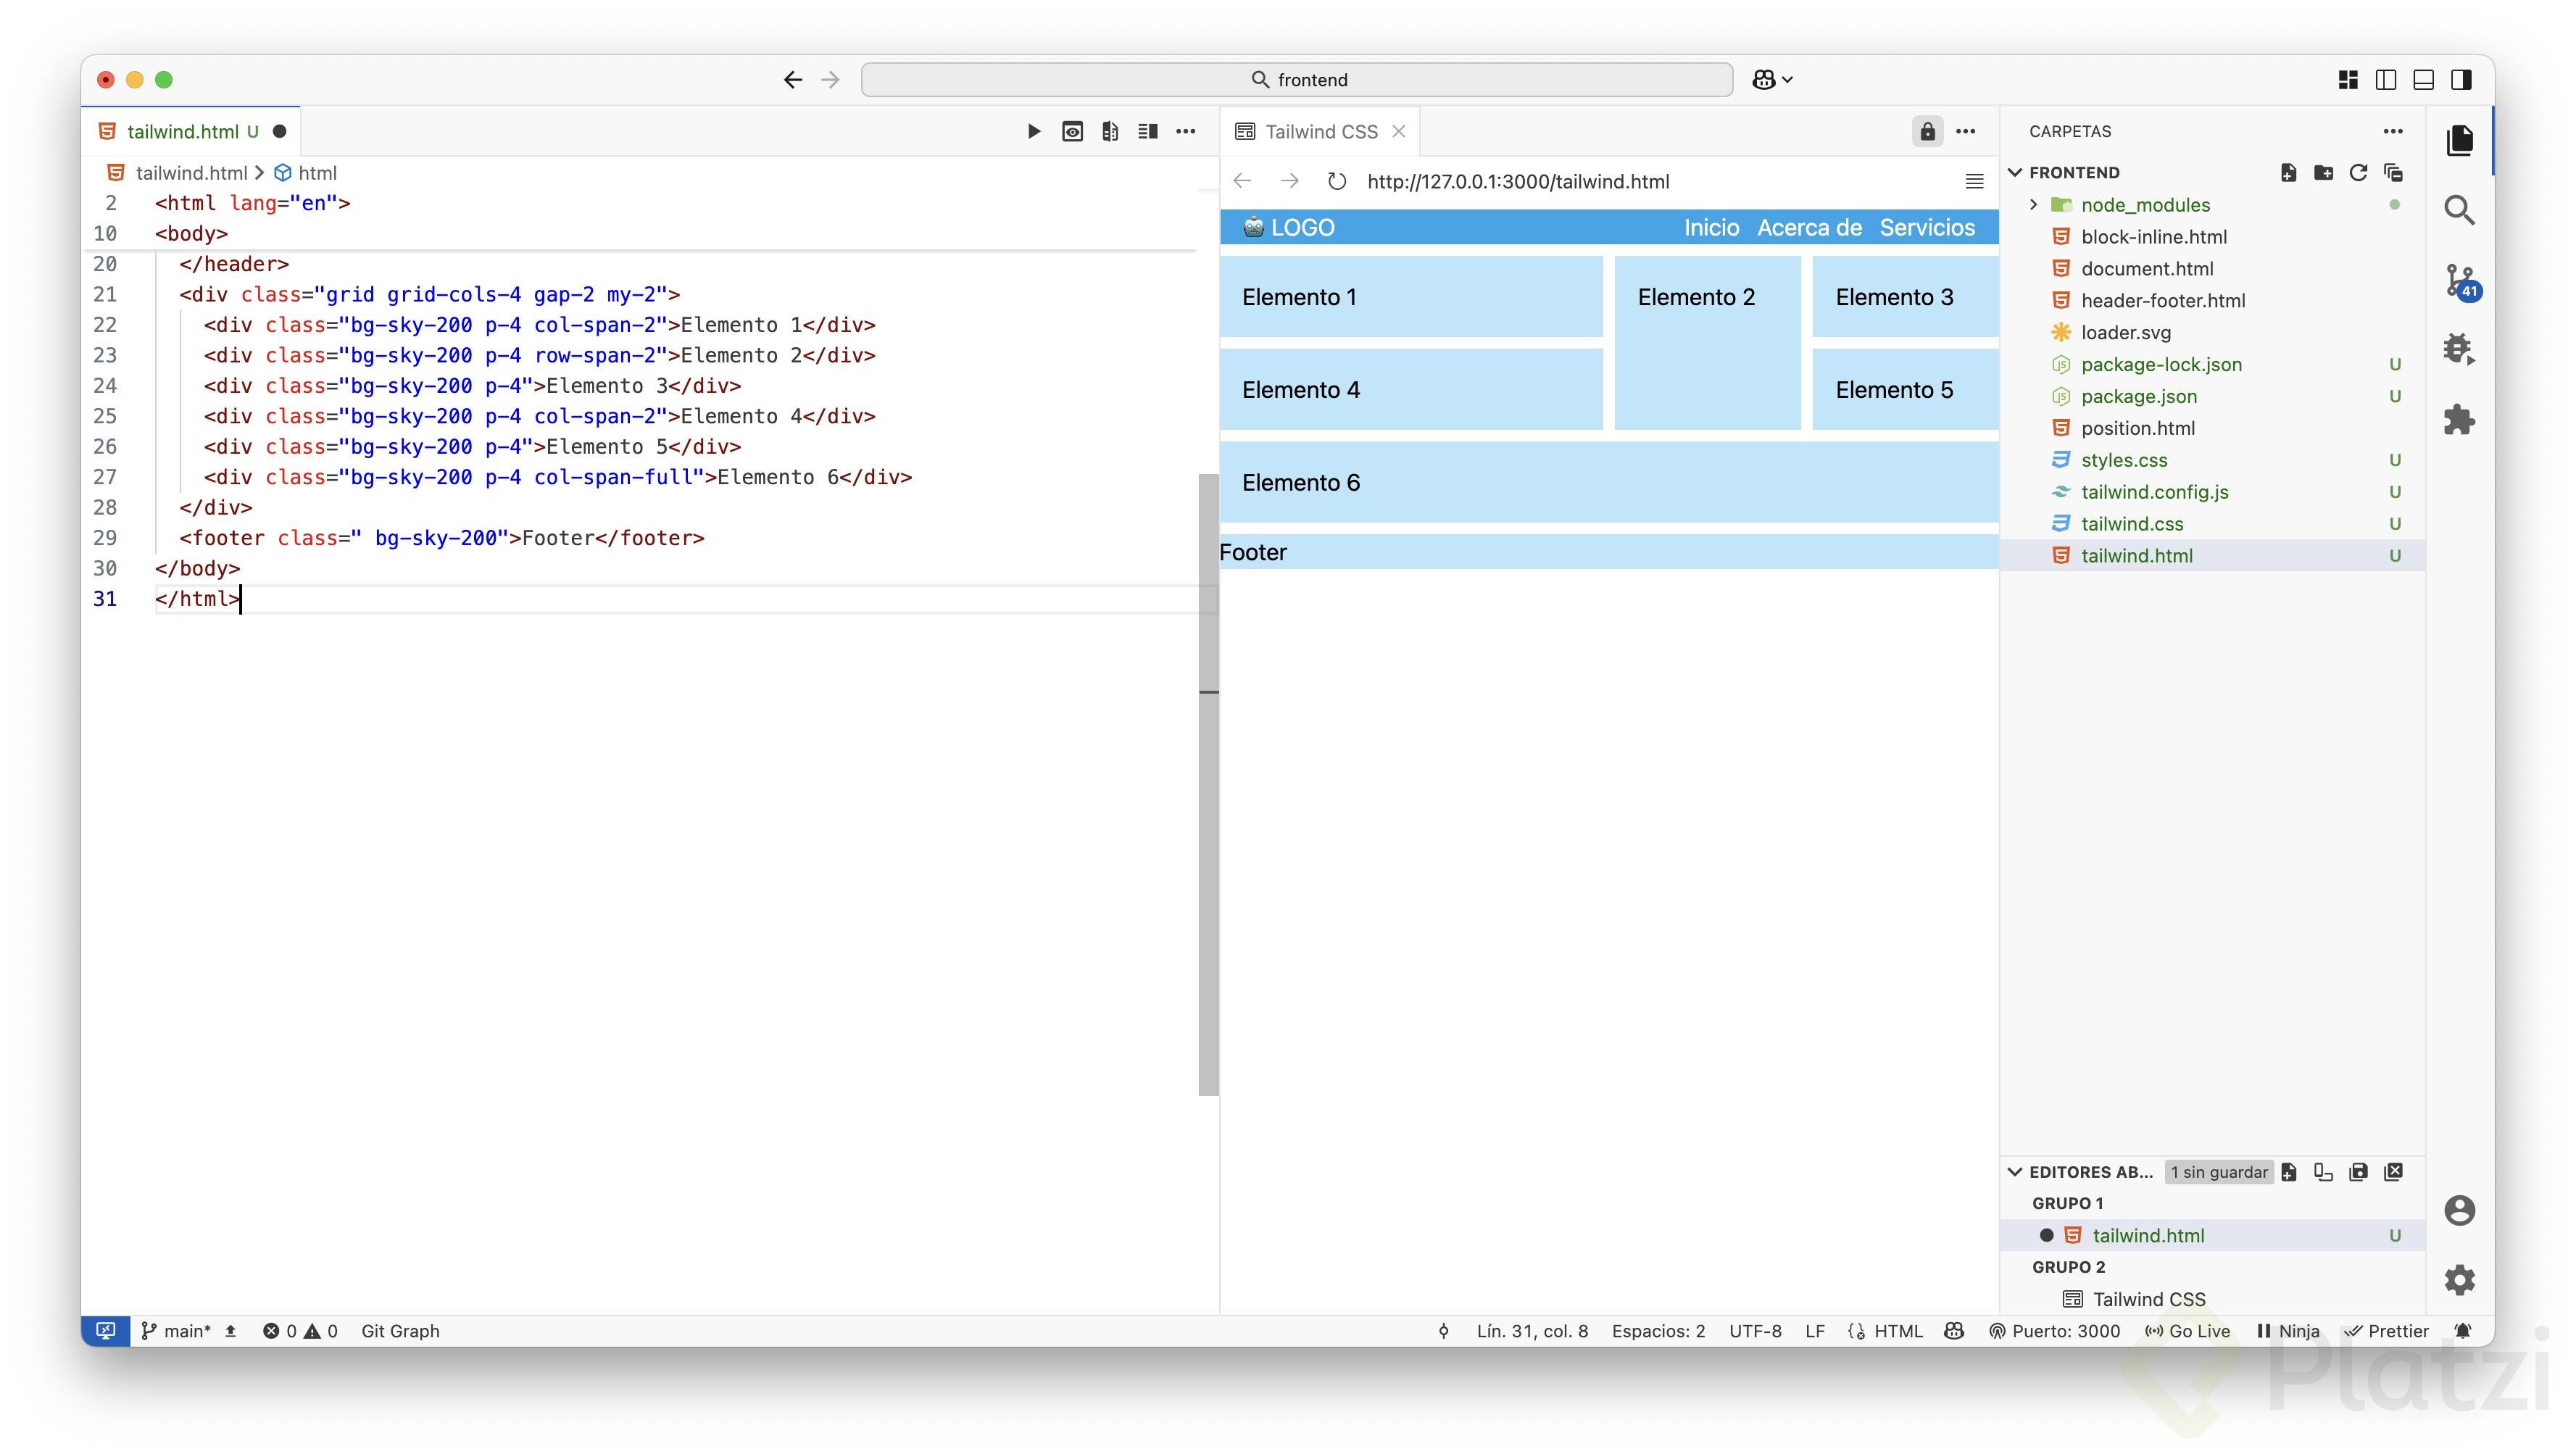The width and height of the screenshot is (2576, 1454).
Task: Open Source Control view with 41 badge
Action: point(2459,280)
